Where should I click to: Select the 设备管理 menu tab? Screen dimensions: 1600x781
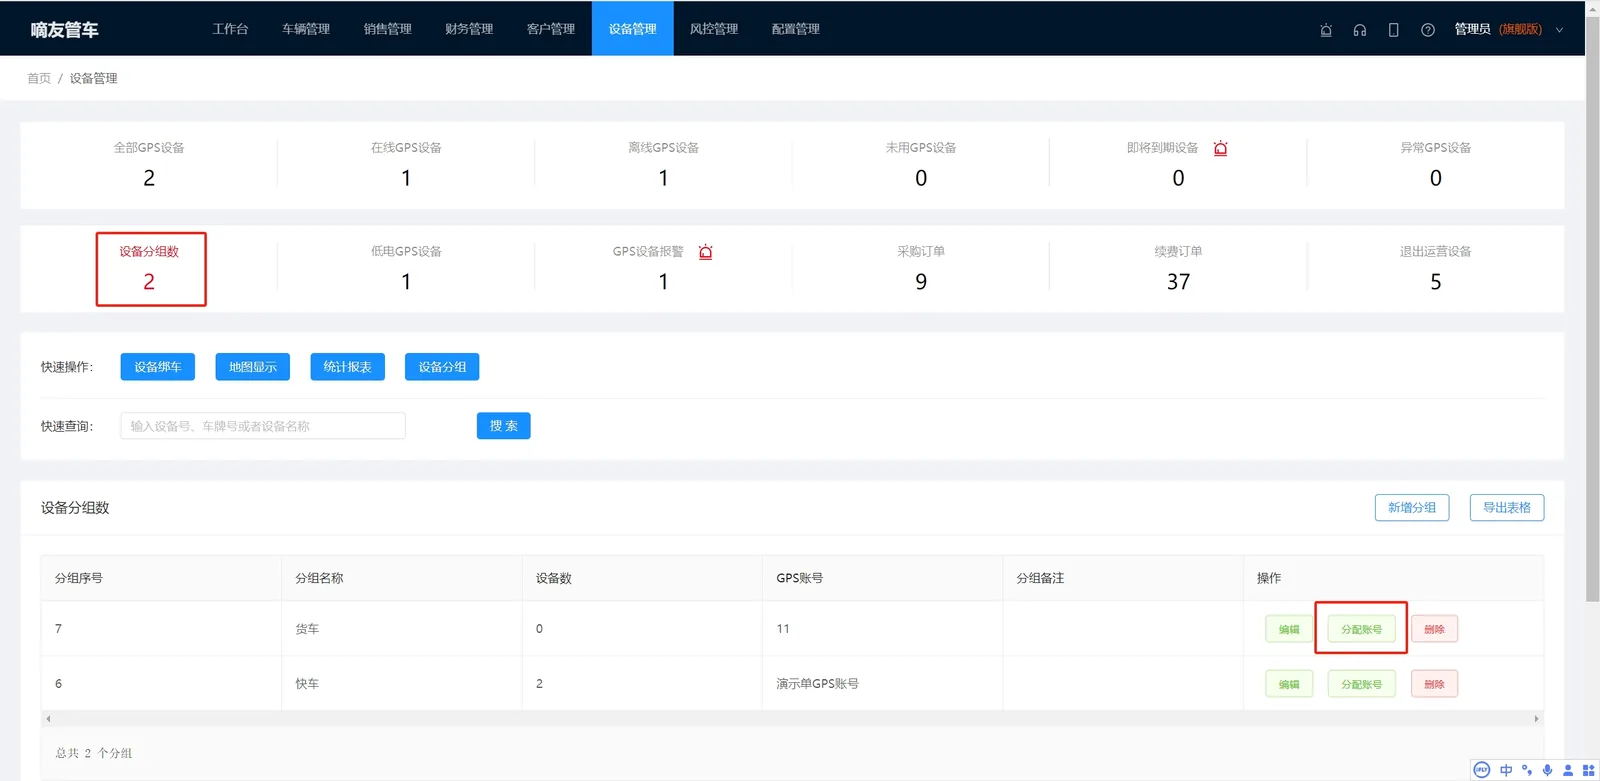point(633,29)
